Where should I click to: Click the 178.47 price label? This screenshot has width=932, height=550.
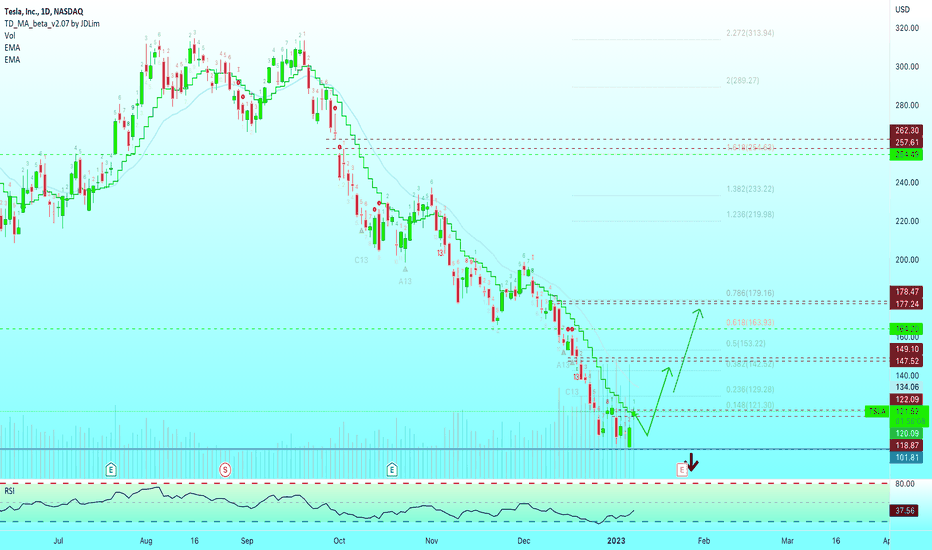pyautogui.click(x=906, y=291)
